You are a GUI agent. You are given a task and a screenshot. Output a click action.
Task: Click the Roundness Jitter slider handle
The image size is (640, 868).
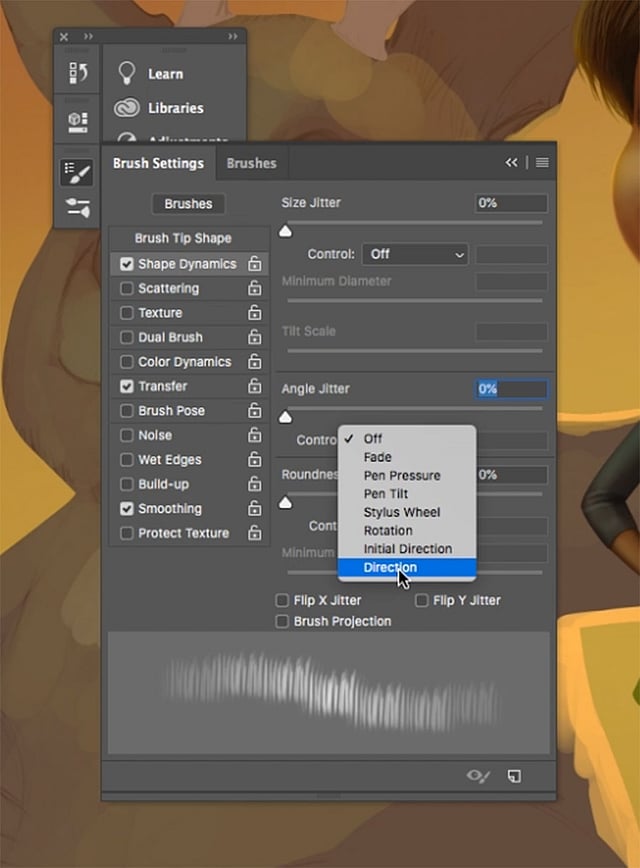(285, 502)
